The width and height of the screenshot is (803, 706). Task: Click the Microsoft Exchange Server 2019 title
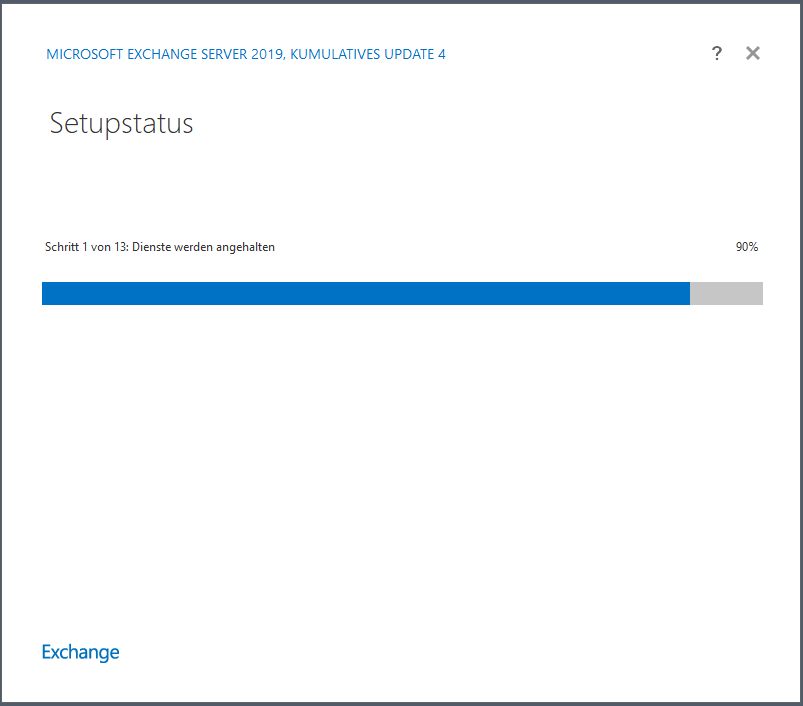pyautogui.click(x=246, y=54)
